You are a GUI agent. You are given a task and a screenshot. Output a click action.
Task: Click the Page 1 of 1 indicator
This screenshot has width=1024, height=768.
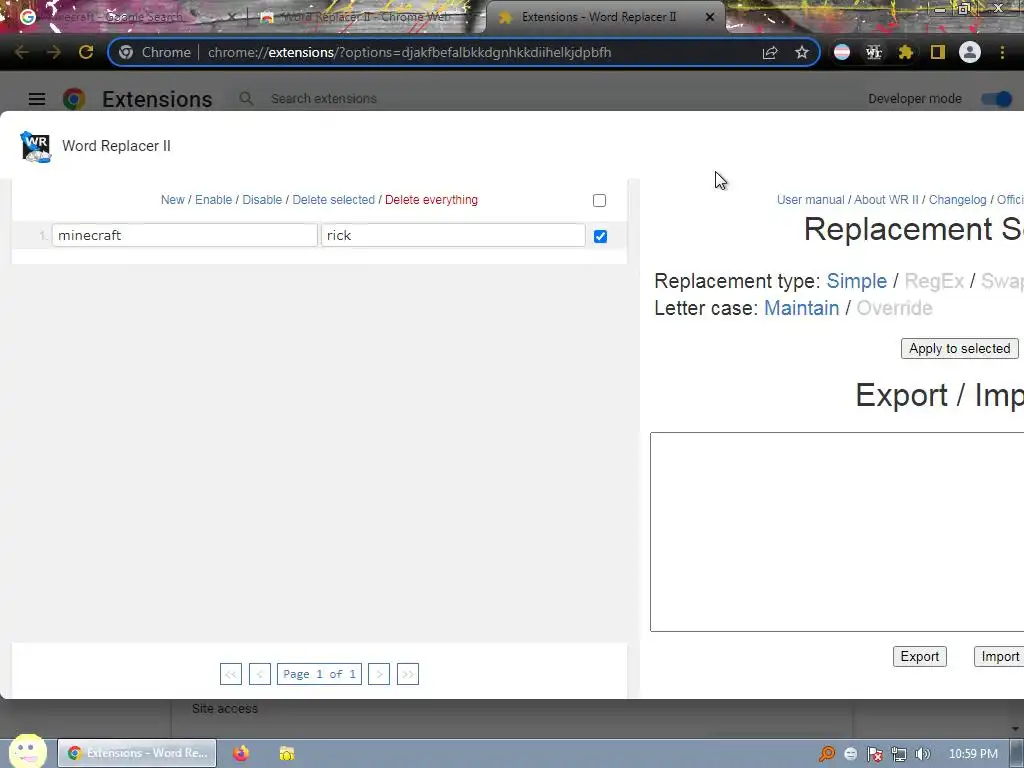[319, 674]
